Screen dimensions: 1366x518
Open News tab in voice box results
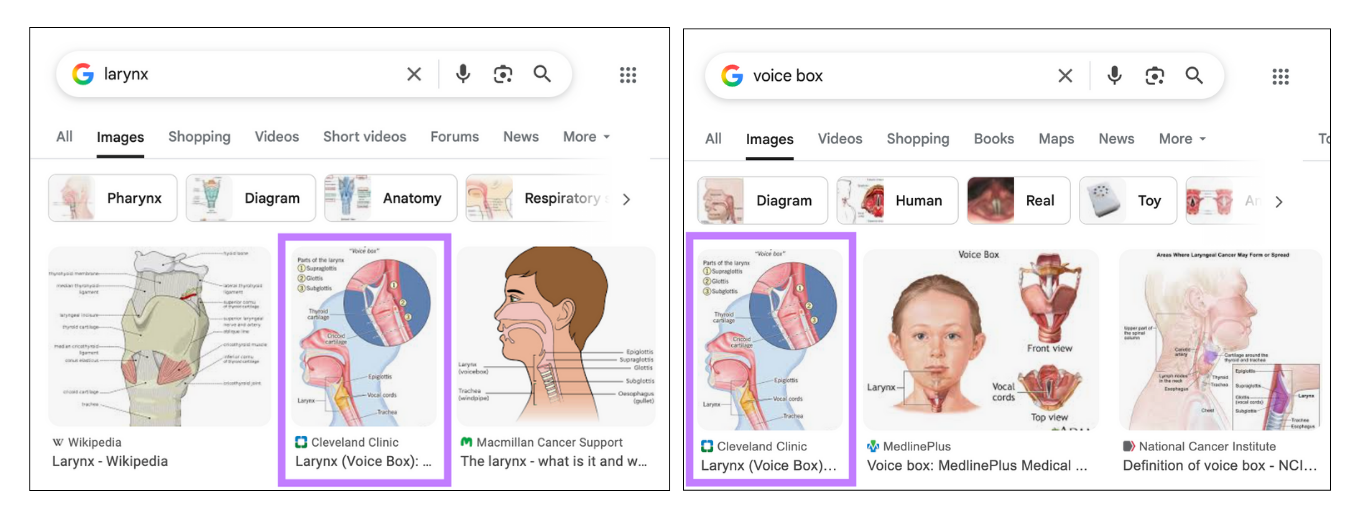[1116, 139]
